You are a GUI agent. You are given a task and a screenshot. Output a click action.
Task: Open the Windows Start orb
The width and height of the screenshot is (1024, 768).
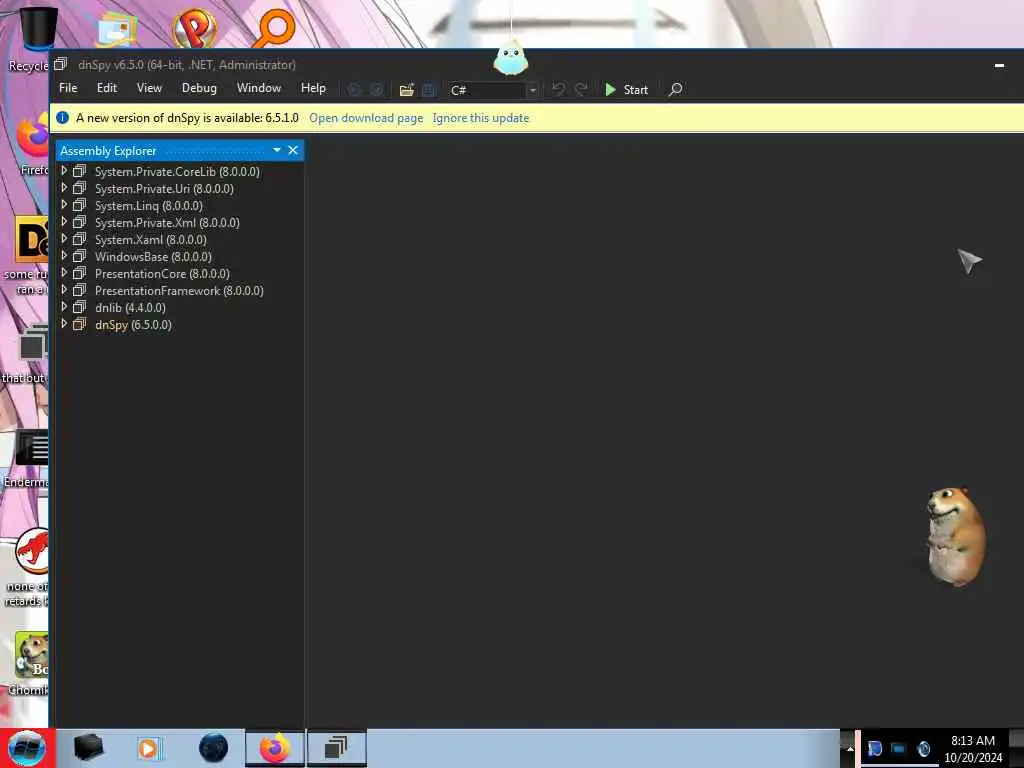tap(27, 748)
